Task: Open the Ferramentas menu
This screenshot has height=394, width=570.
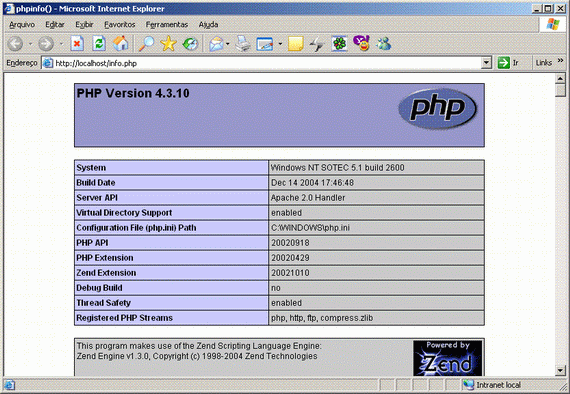Action: point(167,25)
